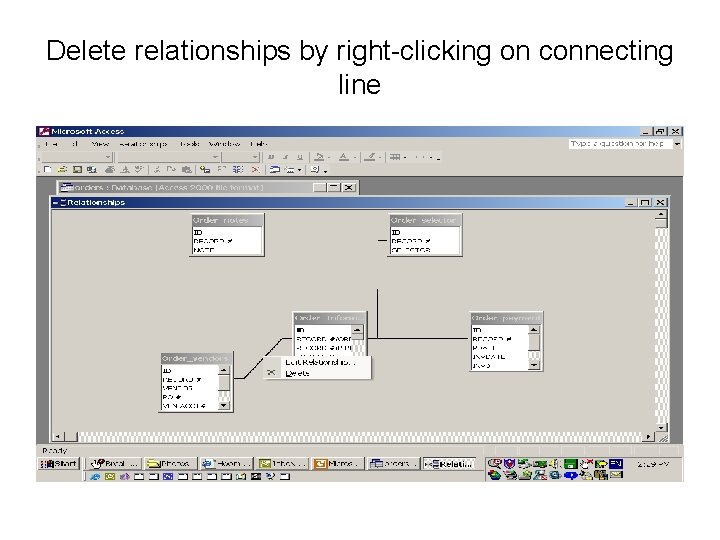The height and width of the screenshot is (540, 720).
Task: Click the Open folder toolbar icon
Action: pos(62,170)
